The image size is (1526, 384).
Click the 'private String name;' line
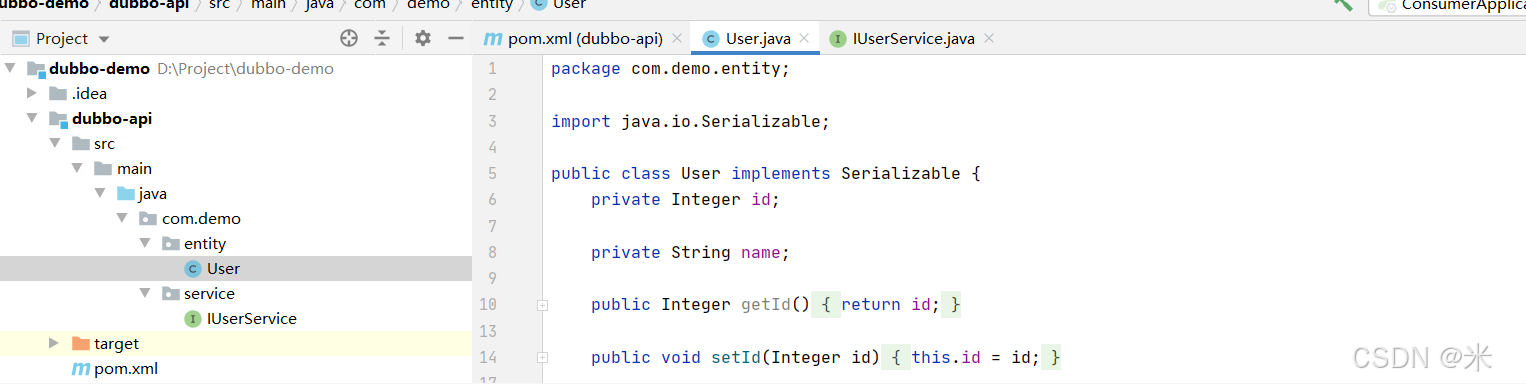[690, 253]
